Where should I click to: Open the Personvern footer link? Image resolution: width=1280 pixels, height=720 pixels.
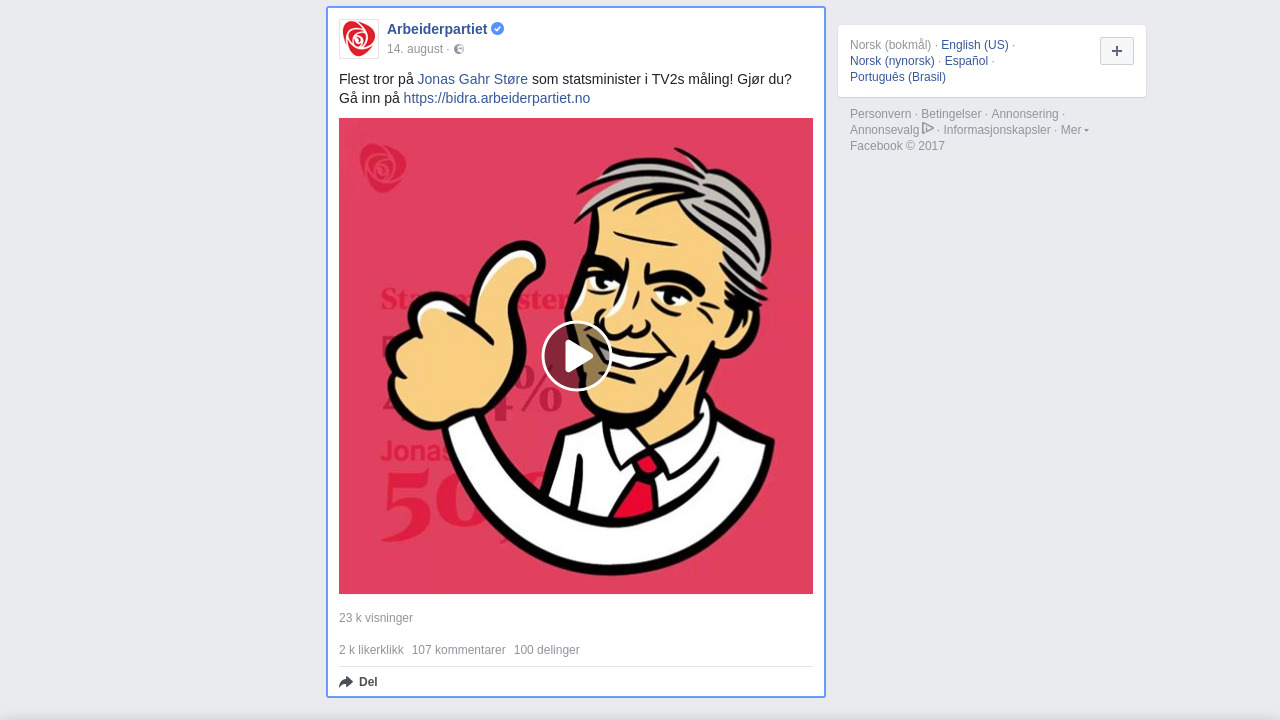tap(880, 114)
